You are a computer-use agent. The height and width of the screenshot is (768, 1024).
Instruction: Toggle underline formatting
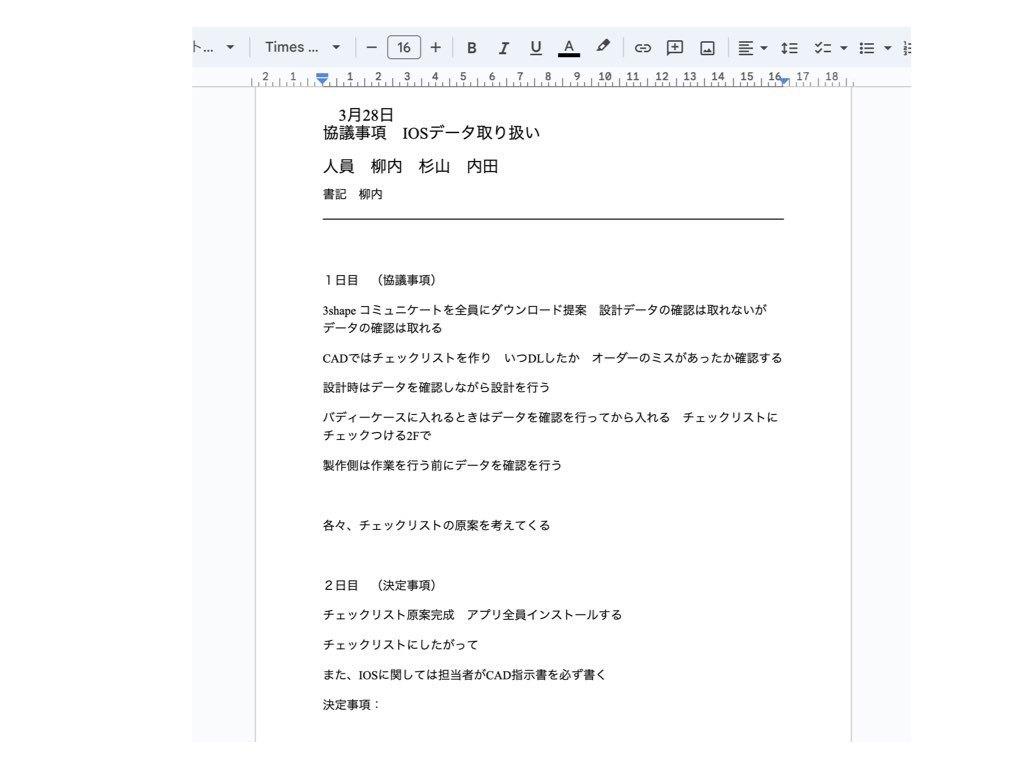pyautogui.click(x=536, y=48)
